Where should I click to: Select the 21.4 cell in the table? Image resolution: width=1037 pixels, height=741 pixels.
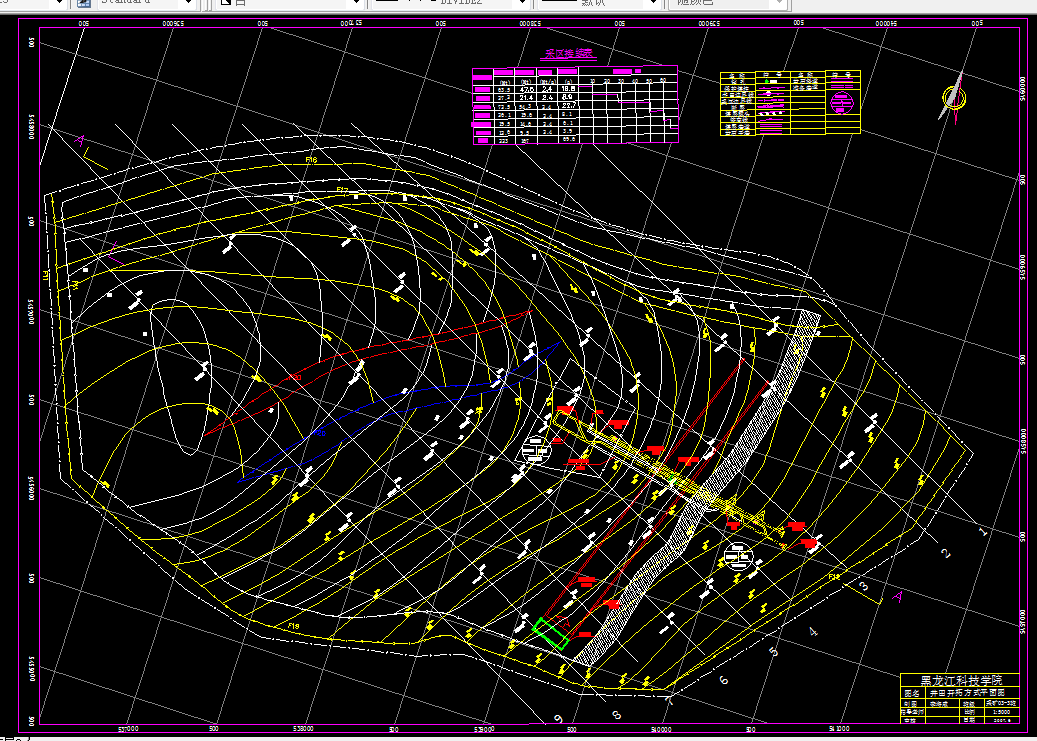pyautogui.click(x=526, y=97)
